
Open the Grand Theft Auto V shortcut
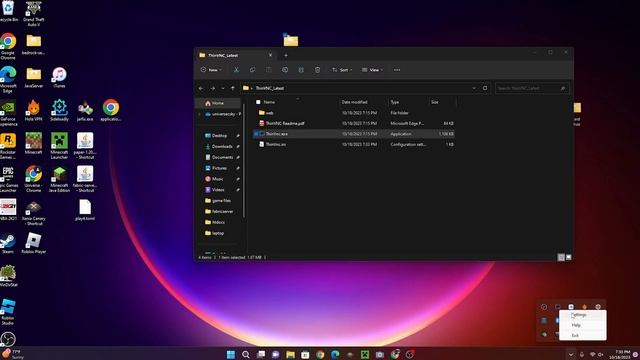(x=33, y=13)
